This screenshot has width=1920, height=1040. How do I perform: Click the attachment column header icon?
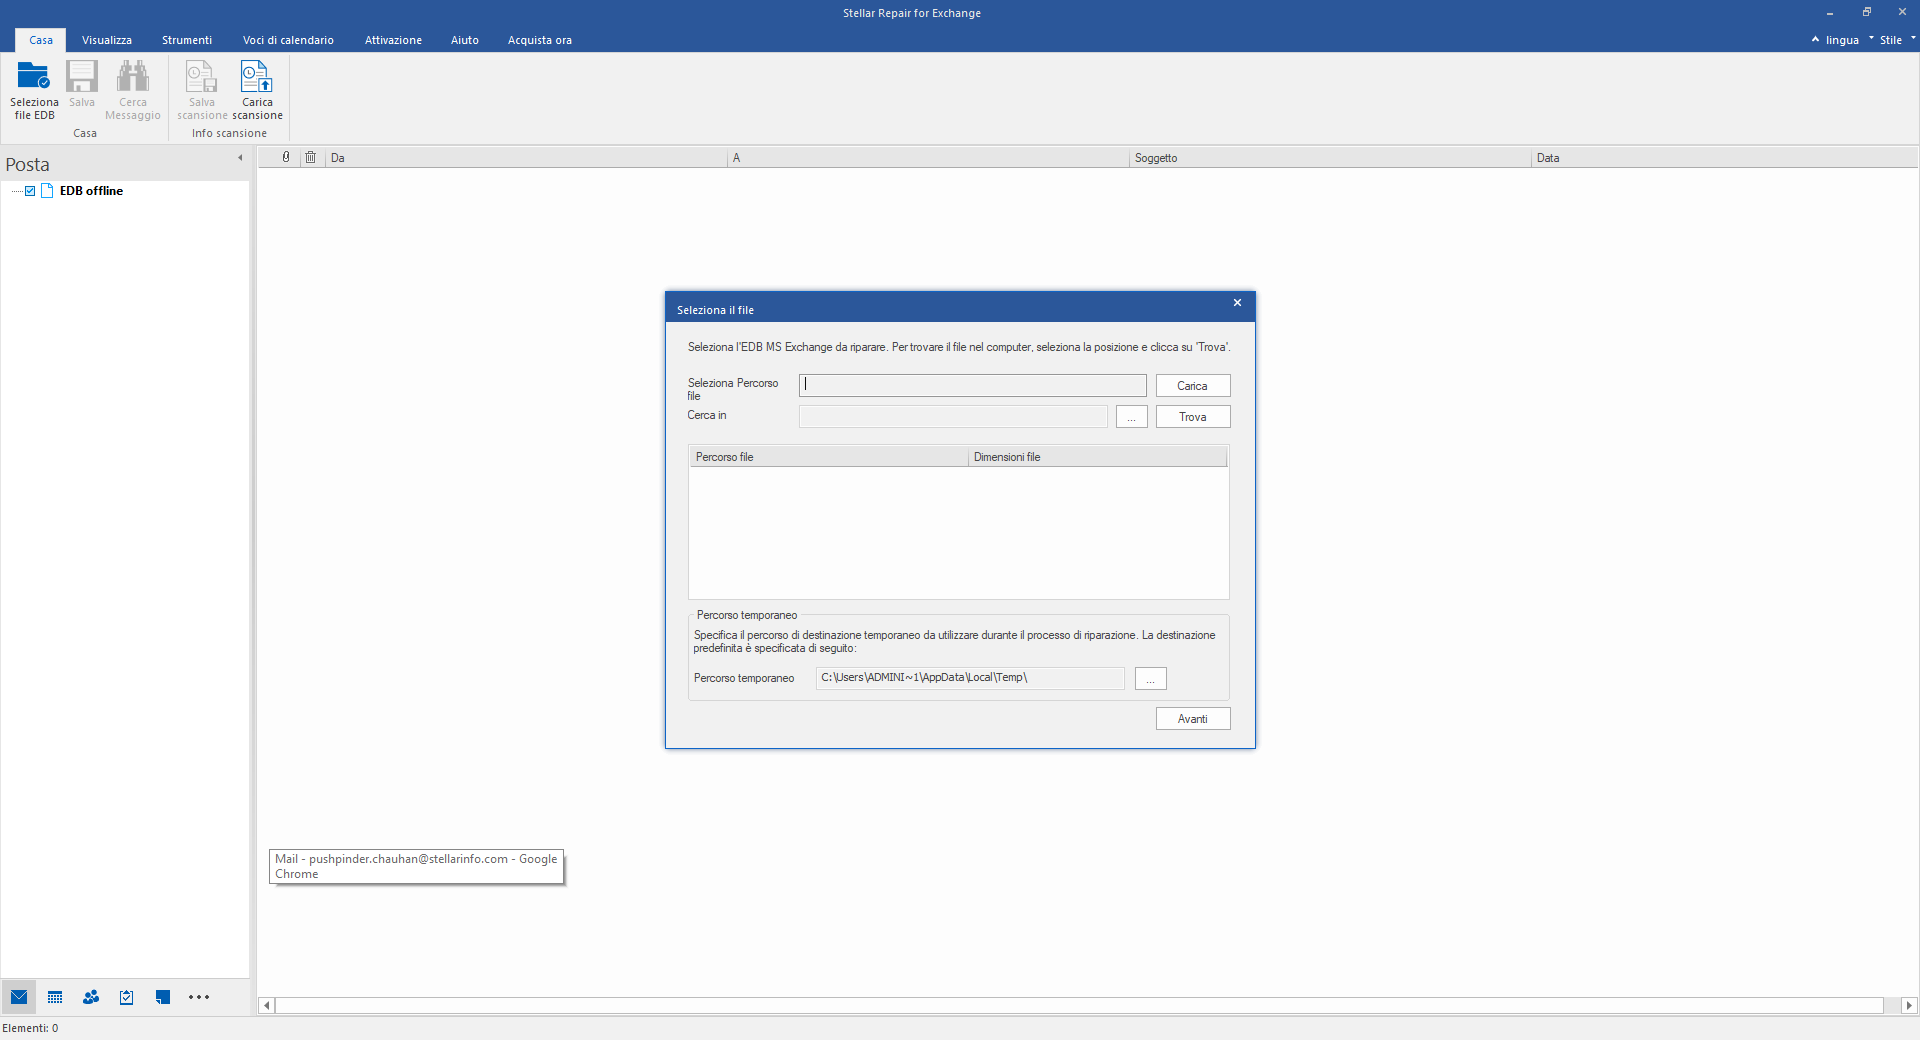coord(286,157)
